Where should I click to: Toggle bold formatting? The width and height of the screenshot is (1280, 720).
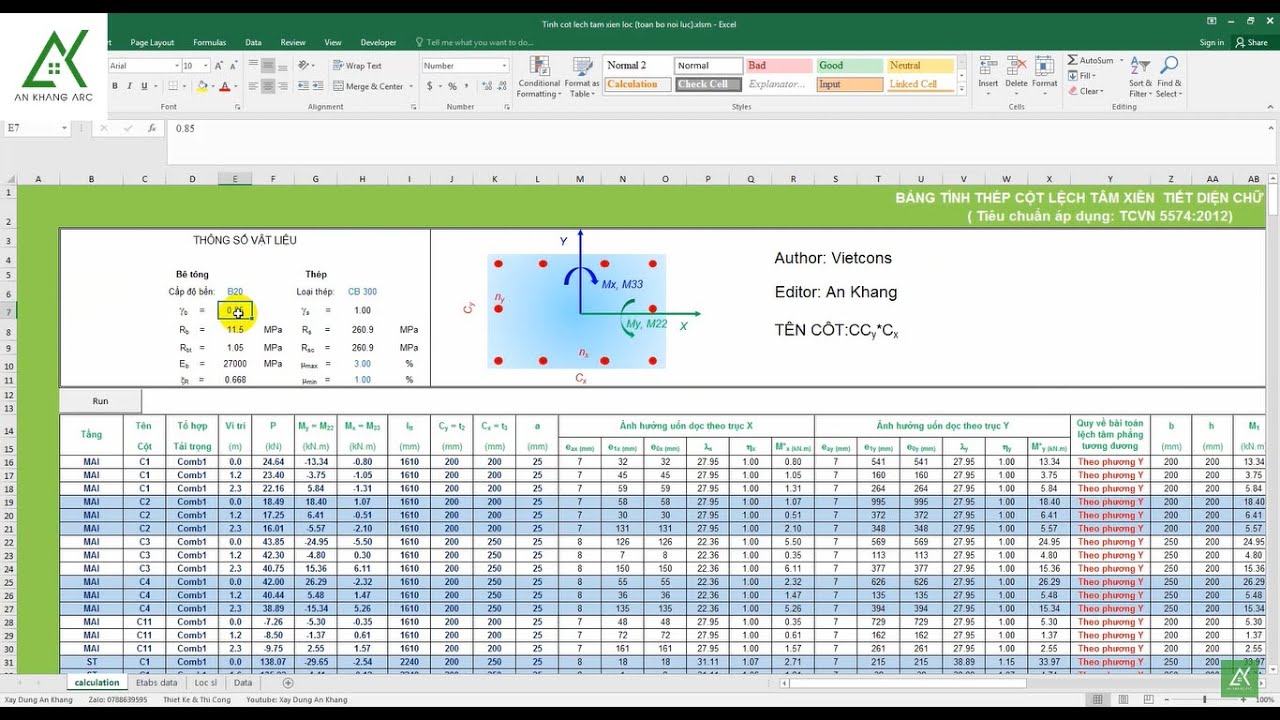[x=115, y=86]
